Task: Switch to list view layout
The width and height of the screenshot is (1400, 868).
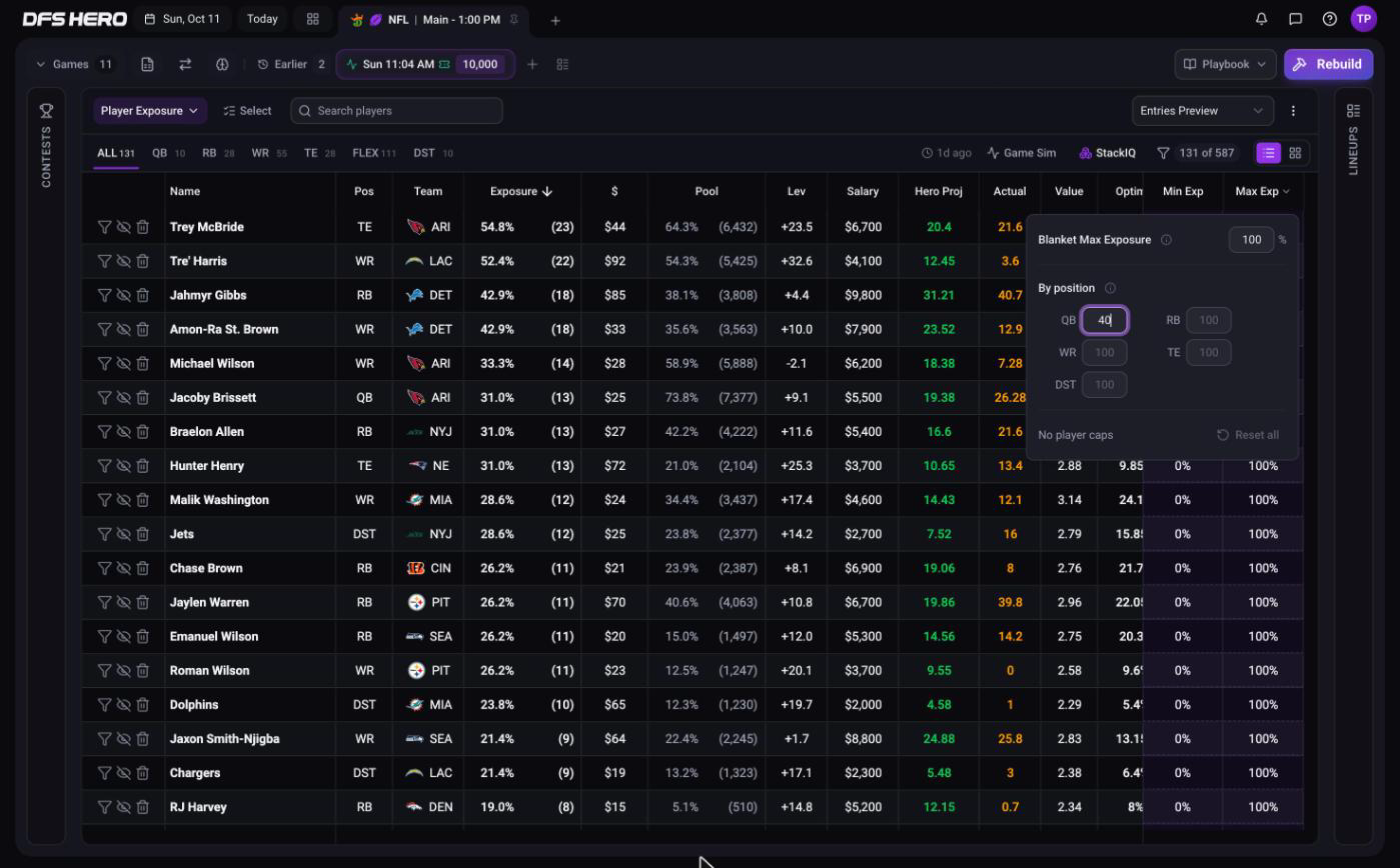Action: (1268, 153)
